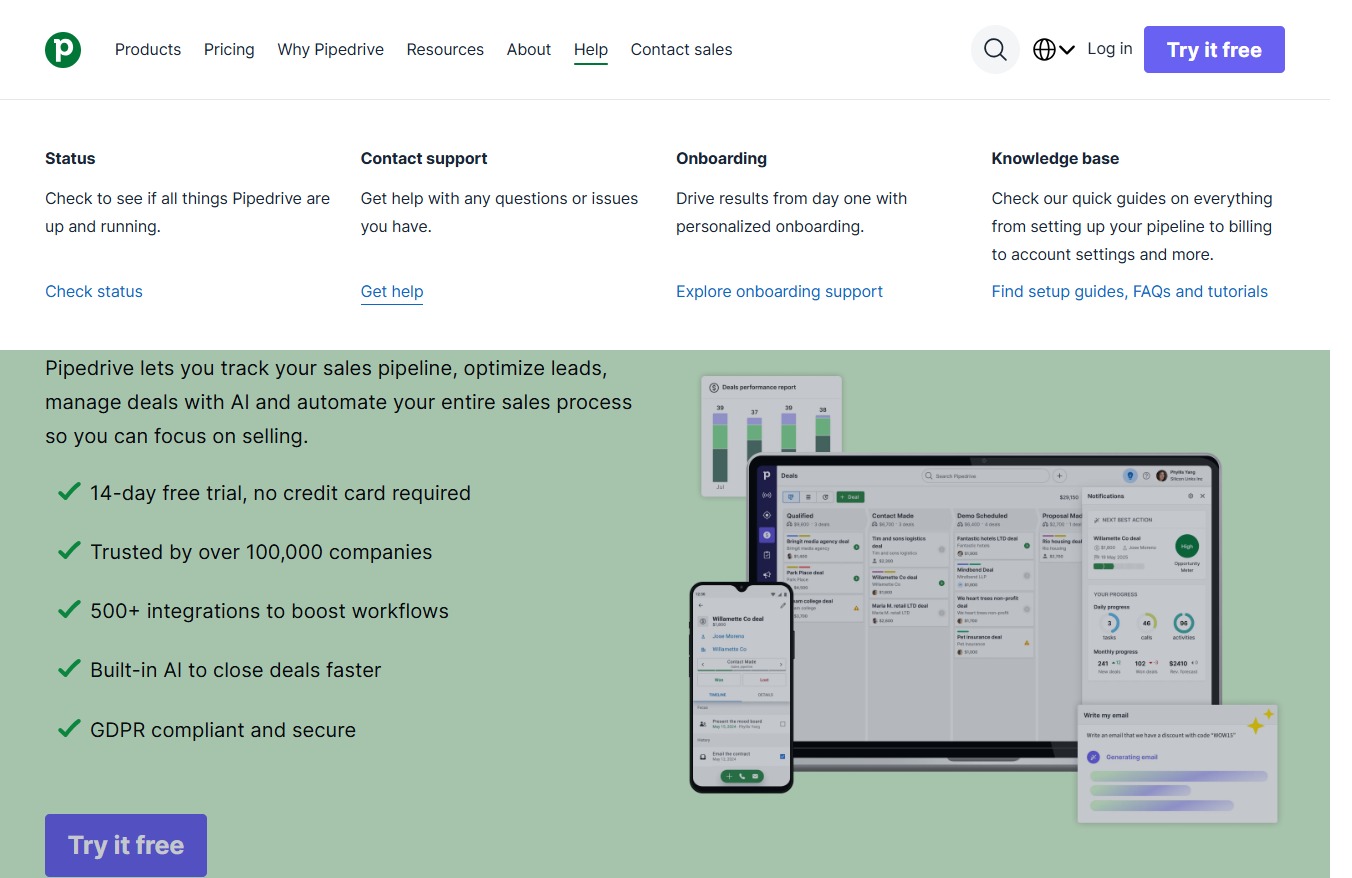Open the About menu
This screenshot has height=878, width=1352.
click(529, 49)
